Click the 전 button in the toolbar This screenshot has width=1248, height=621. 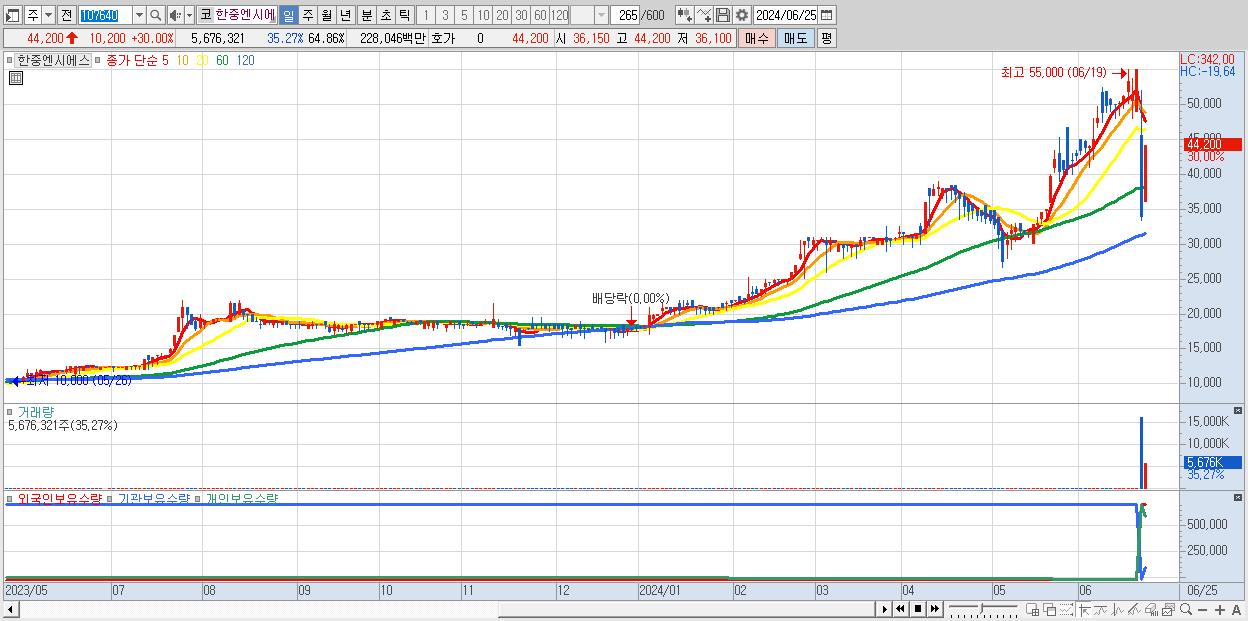(66, 15)
